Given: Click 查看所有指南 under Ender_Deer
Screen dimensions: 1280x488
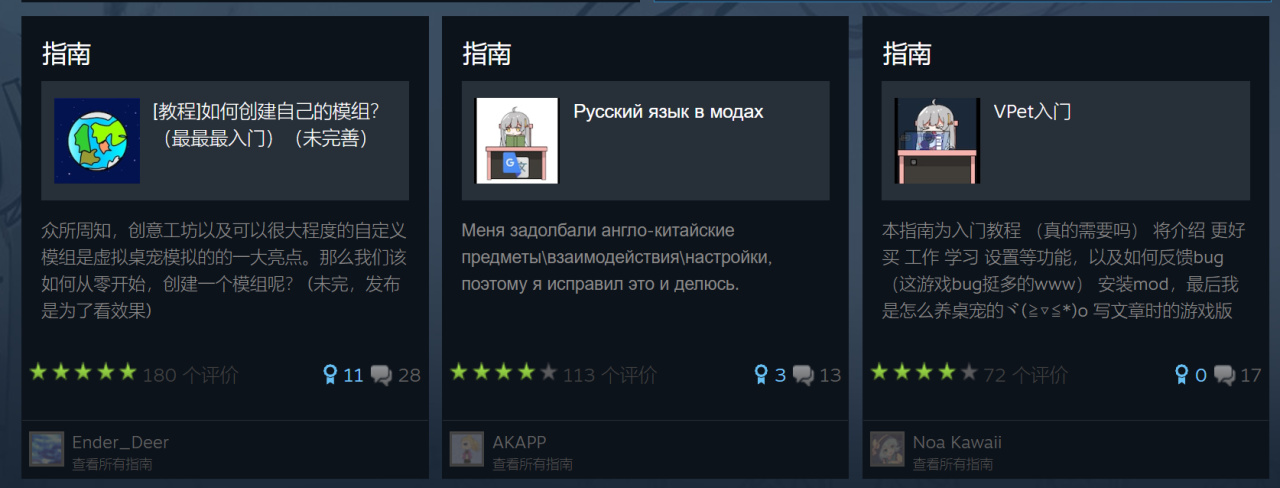Looking at the screenshot, I should click(112, 464).
